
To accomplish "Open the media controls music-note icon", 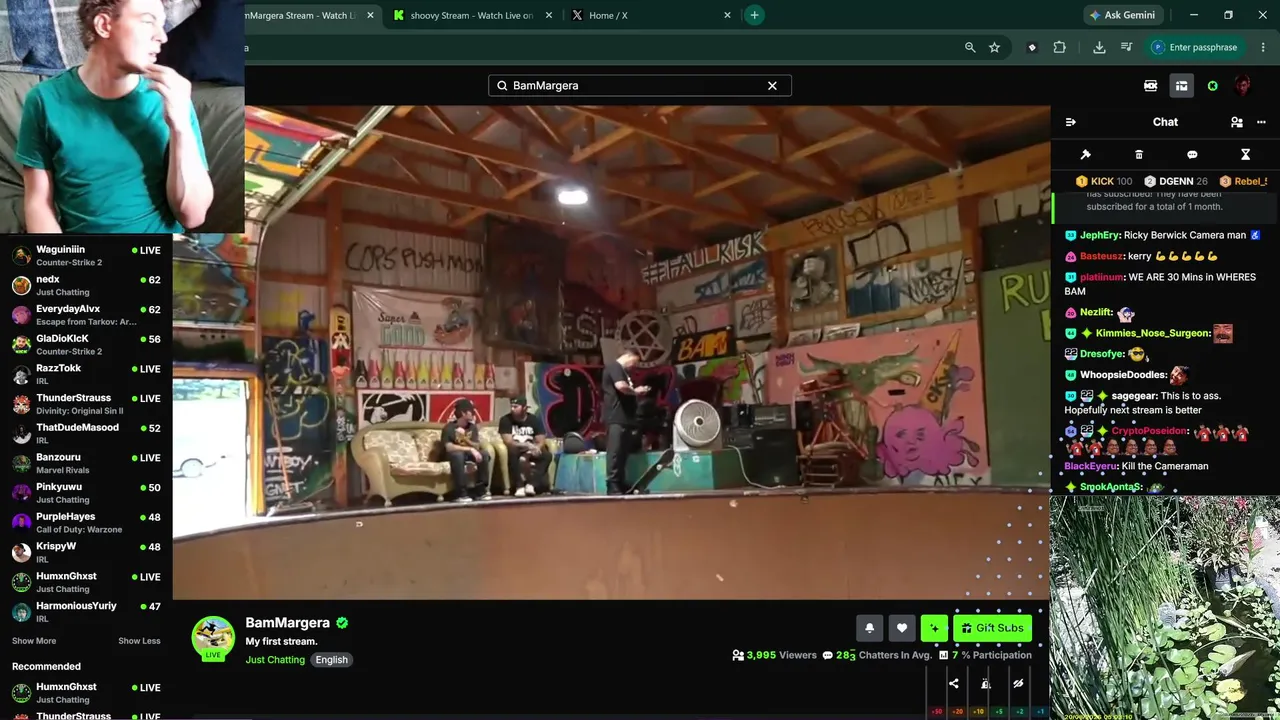I will 1126,47.
